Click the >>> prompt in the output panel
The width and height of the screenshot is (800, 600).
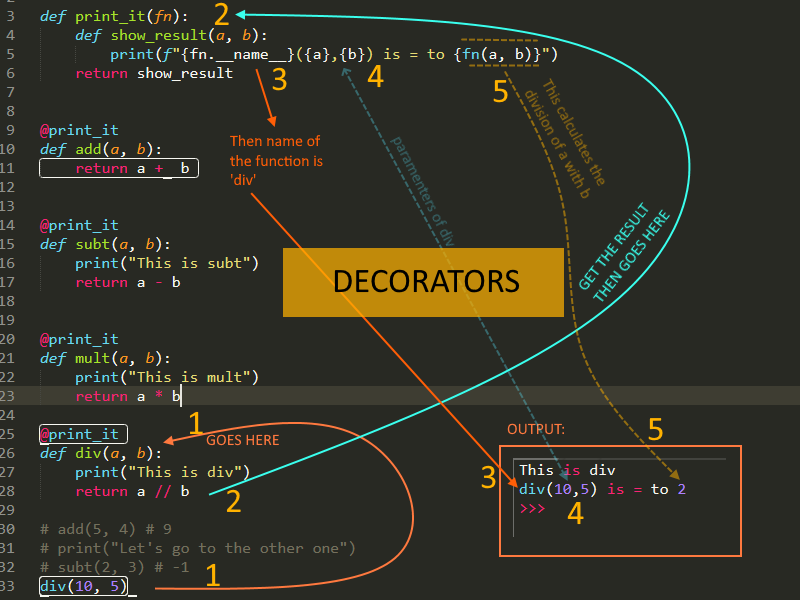[533, 507]
